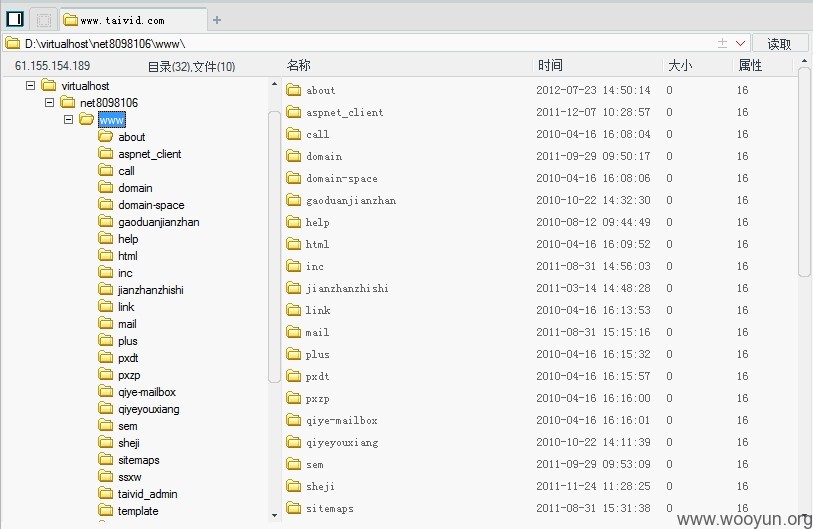Select the net8098106 folder in the tree
Screen dimensions: 813x529
point(99,103)
